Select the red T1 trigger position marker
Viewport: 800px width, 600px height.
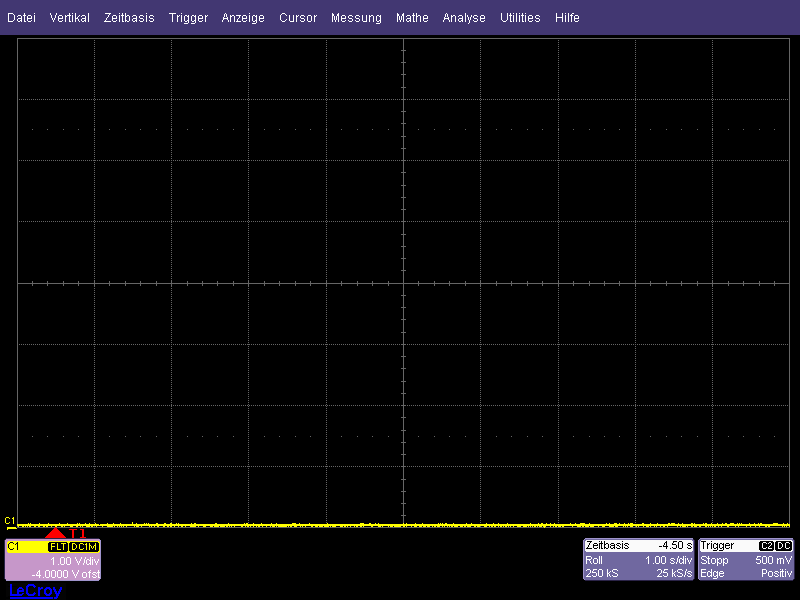(x=56, y=533)
